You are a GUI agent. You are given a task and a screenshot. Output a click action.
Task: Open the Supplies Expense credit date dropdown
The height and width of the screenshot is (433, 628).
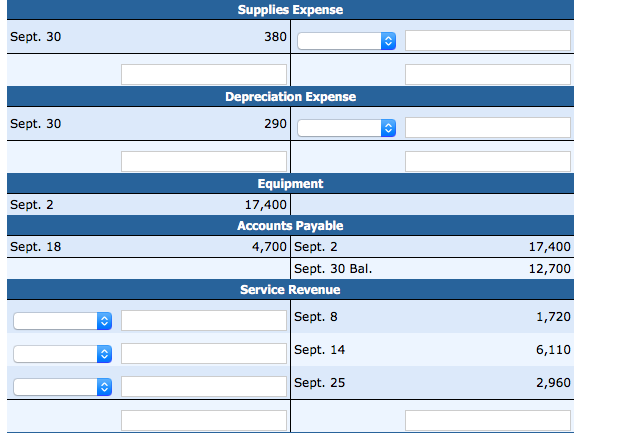point(347,41)
